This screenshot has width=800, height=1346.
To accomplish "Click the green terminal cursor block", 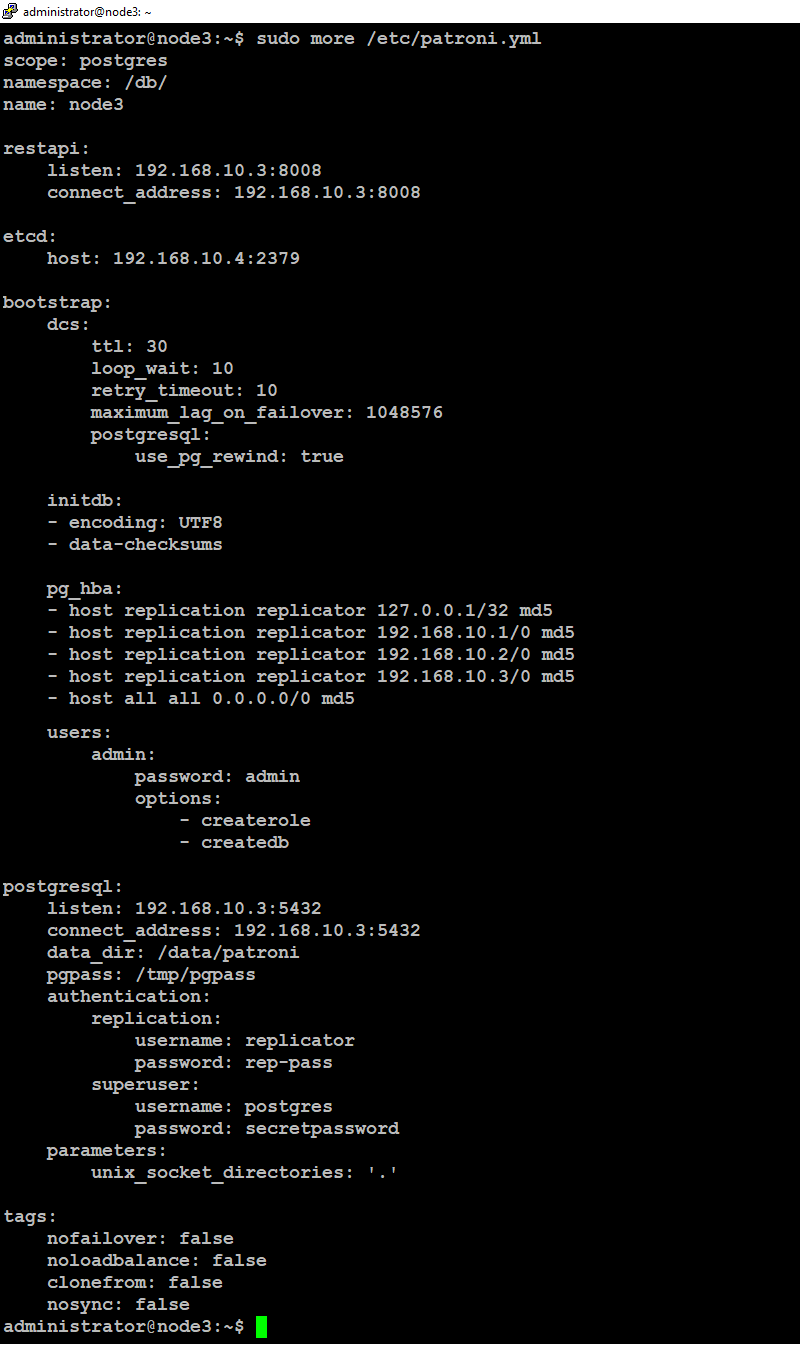I will tap(261, 1327).
